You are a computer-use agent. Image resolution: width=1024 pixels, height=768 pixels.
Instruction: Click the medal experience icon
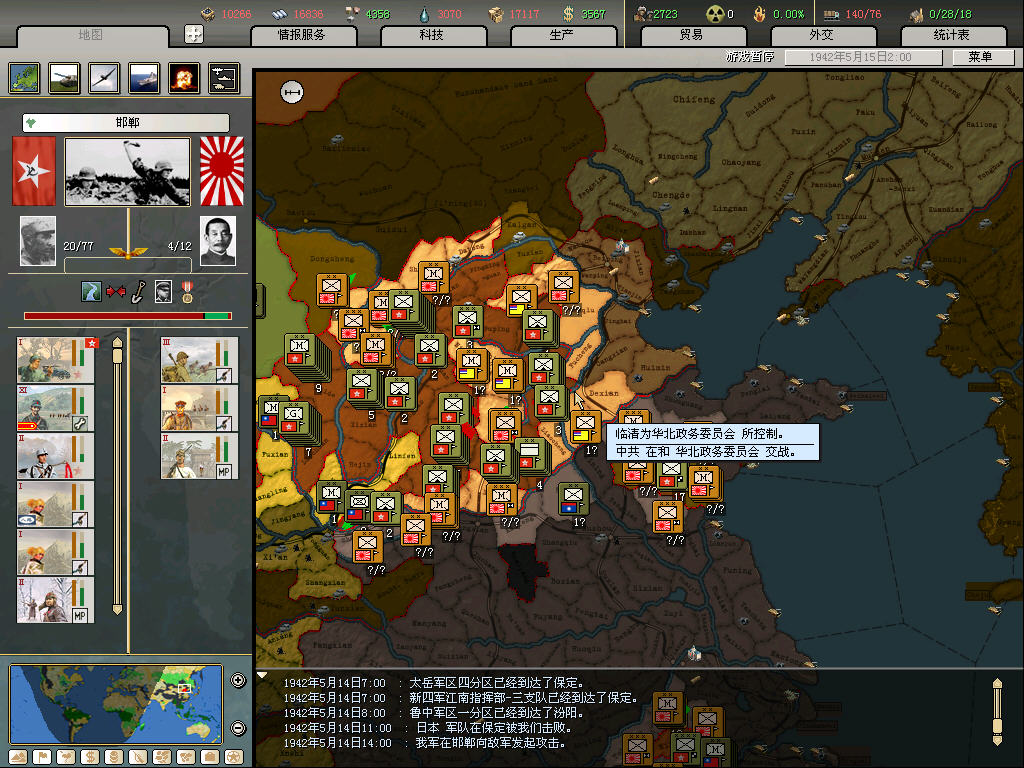click(187, 292)
